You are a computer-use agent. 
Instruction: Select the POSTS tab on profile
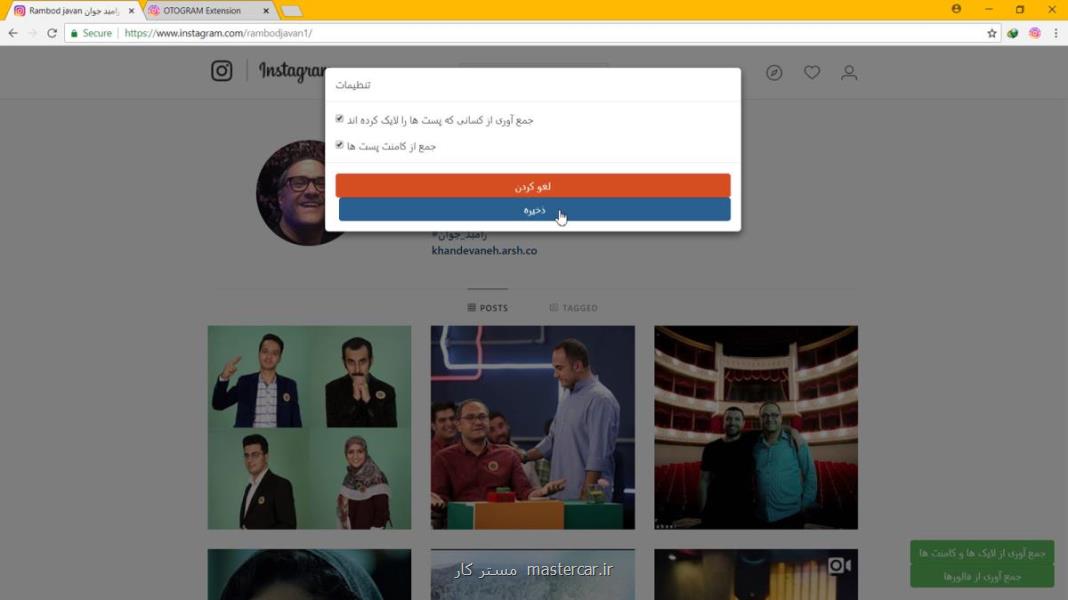pyautogui.click(x=488, y=308)
